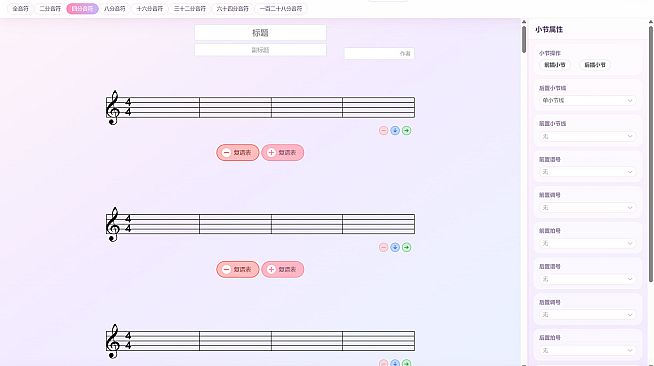
Task: Click the second measure of the first staff
Action: click(235, 107)
